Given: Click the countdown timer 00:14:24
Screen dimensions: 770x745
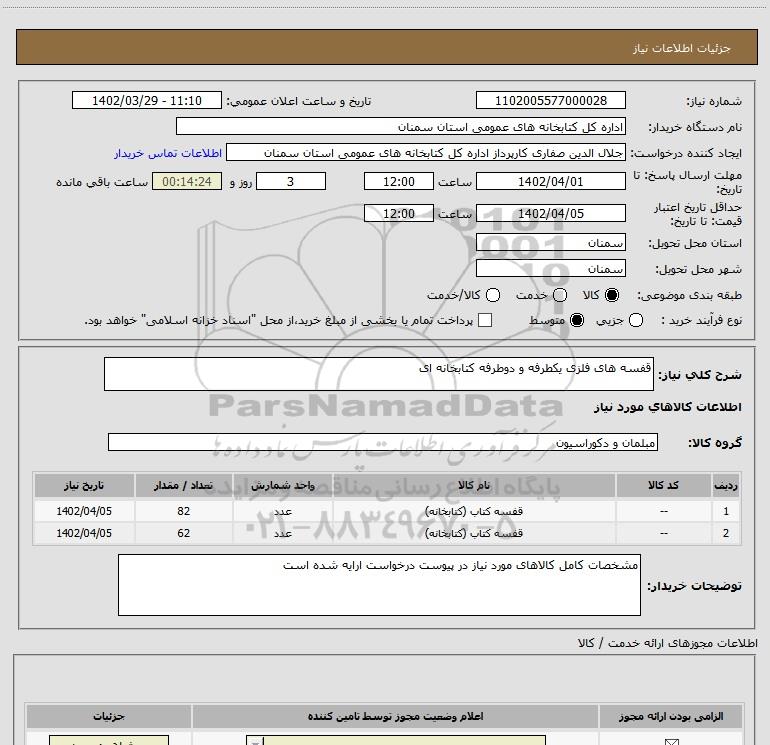Looking at the screenshot, I should click(187, 181).
